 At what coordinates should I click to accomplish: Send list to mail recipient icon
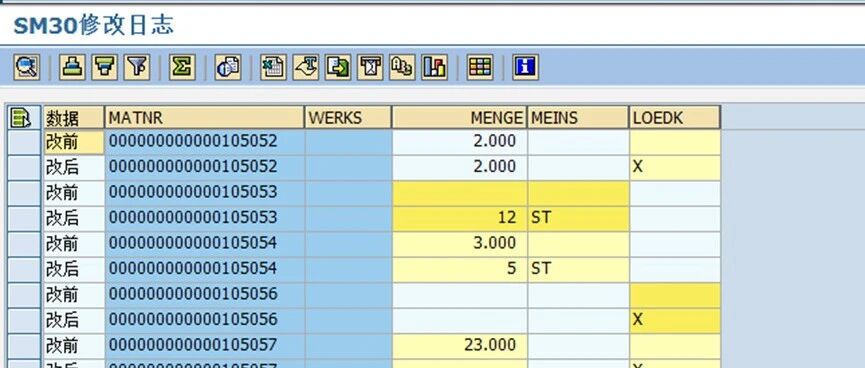371,67
